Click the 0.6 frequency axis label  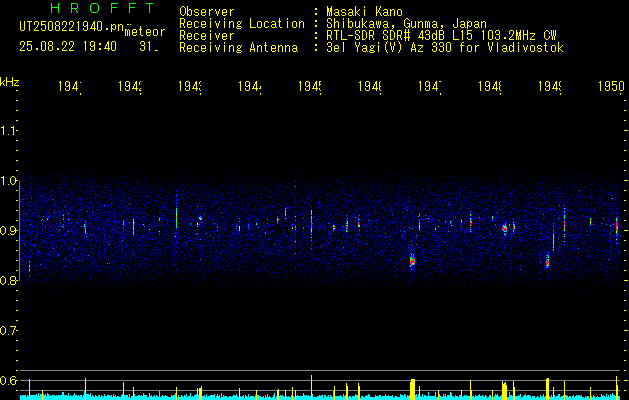[x=8, y=380]
